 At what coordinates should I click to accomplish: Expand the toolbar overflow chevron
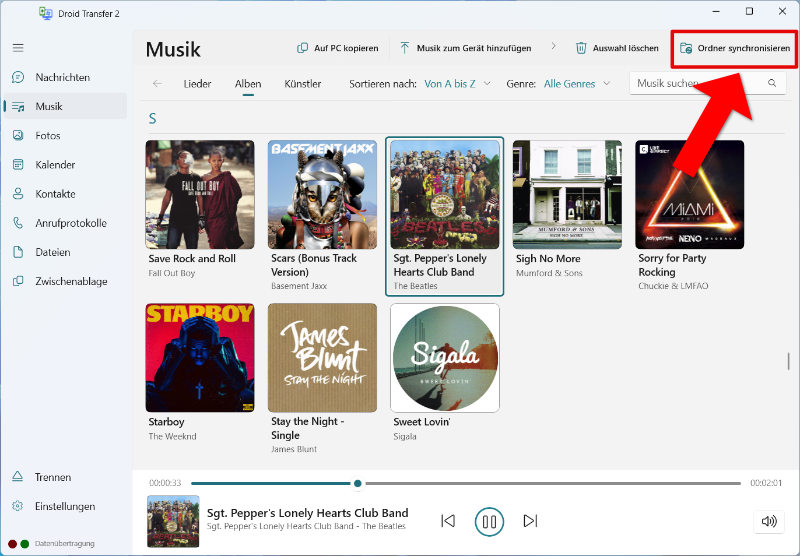tap(554, 46)
